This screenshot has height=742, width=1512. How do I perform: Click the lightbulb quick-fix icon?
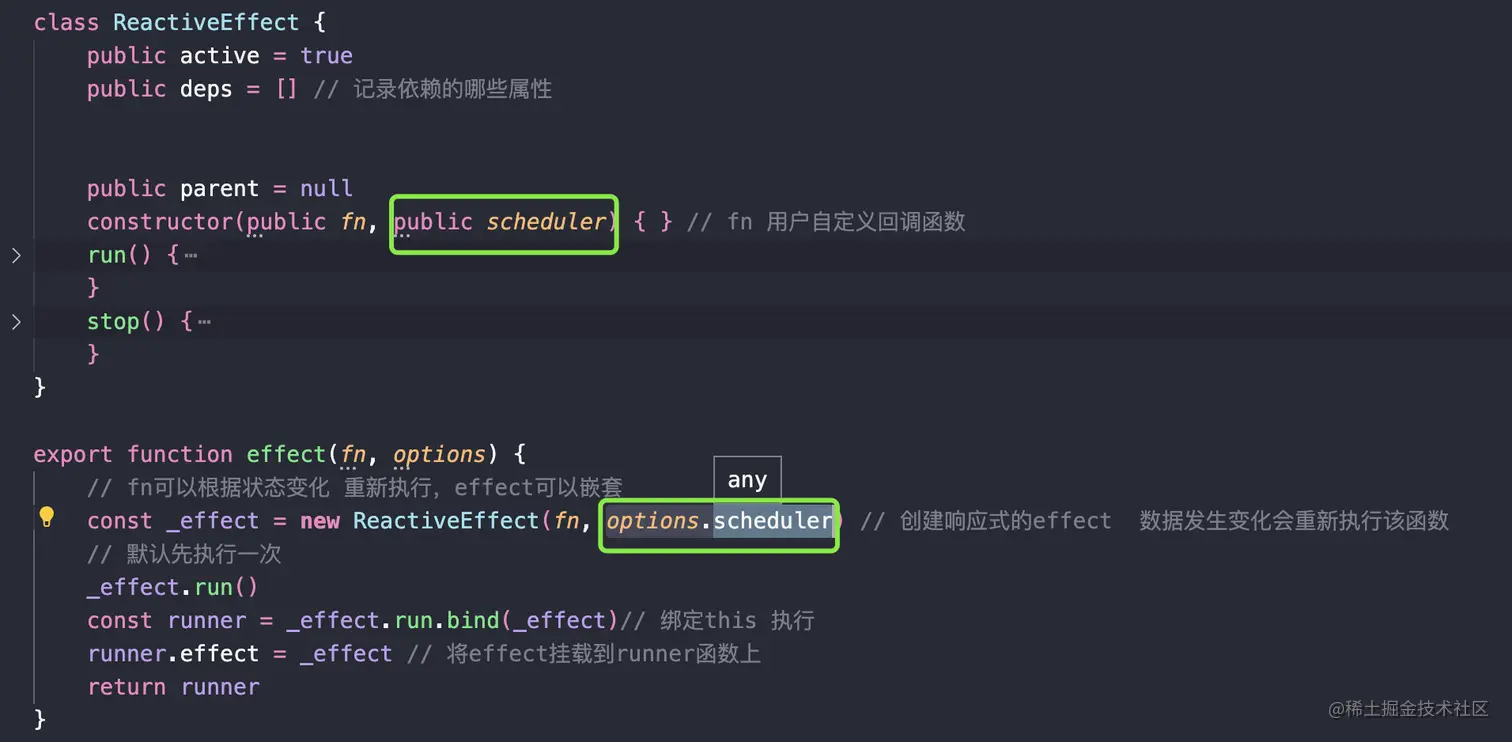46,517
